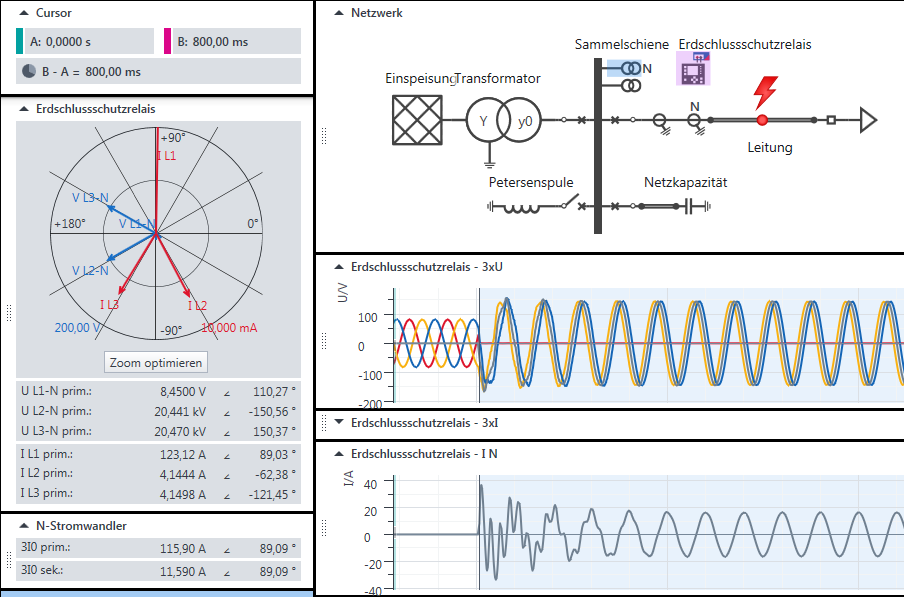904x597 pixels.
Task: Collapse the Erdschlussschutzrelais phasor panel
Action: 24,109
